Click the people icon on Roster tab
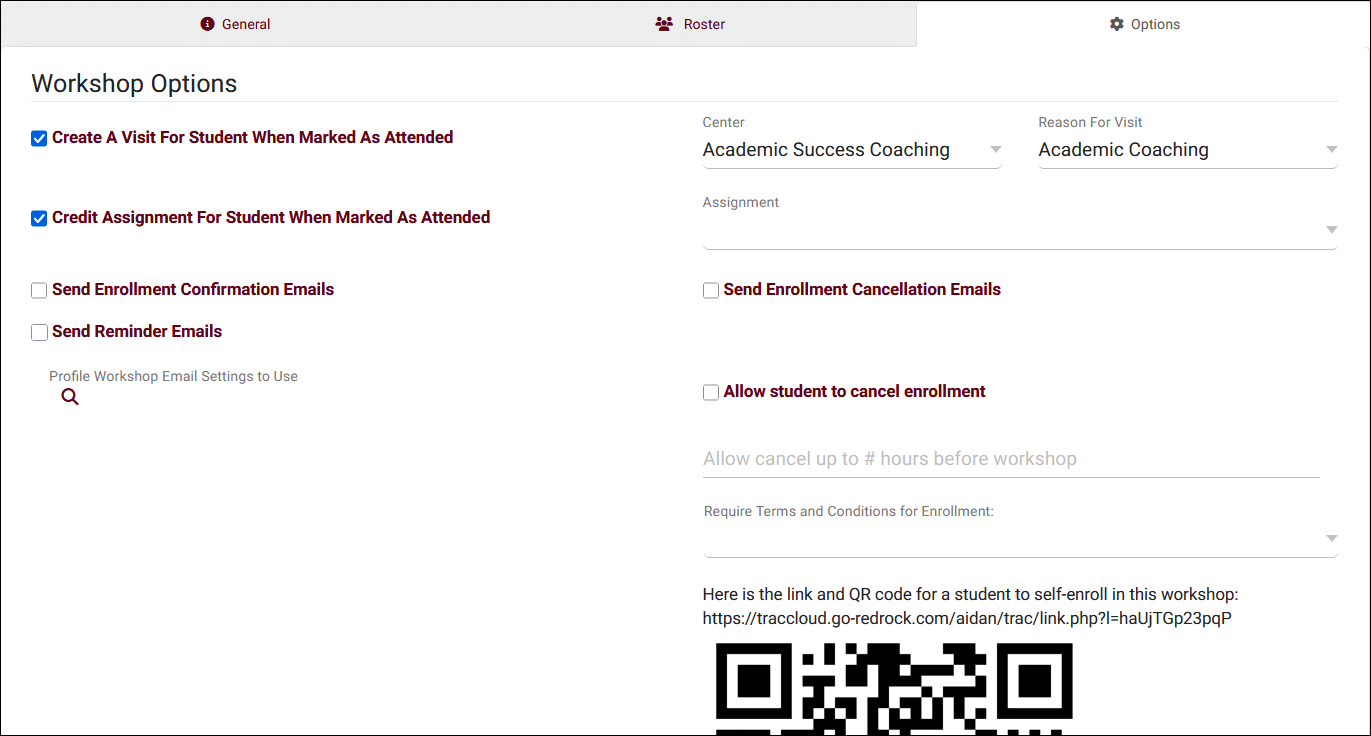Viewport: 1371px width, 736px height. [664, 24]
